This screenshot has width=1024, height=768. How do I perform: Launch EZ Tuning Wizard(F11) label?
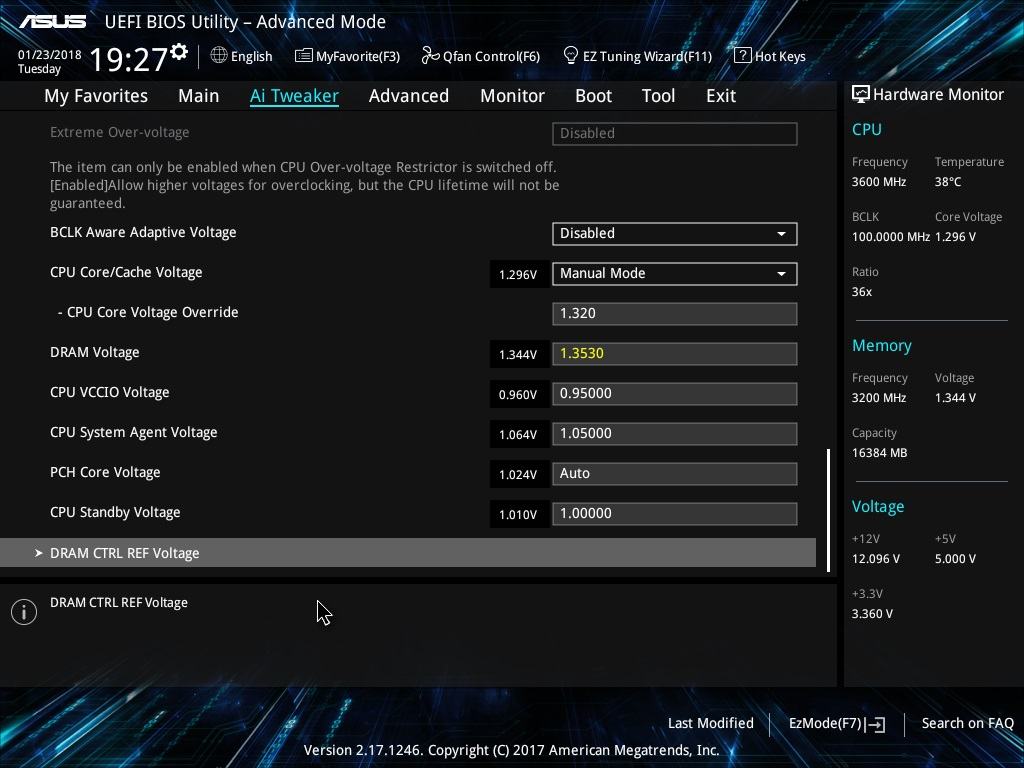[x=647, y=57]
